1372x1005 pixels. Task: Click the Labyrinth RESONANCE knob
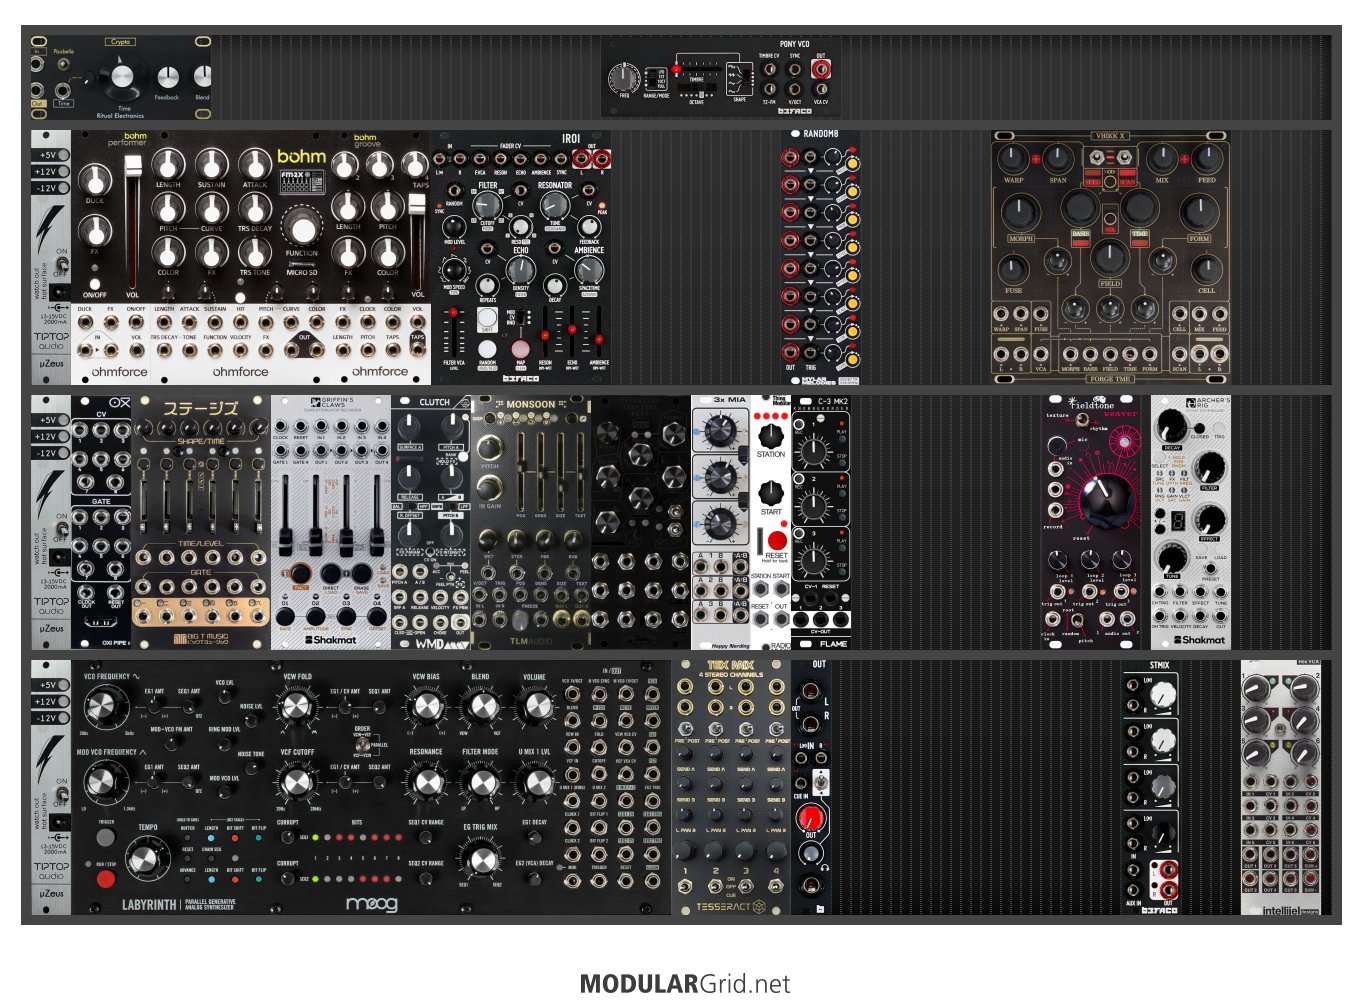[x=427, y=783]
